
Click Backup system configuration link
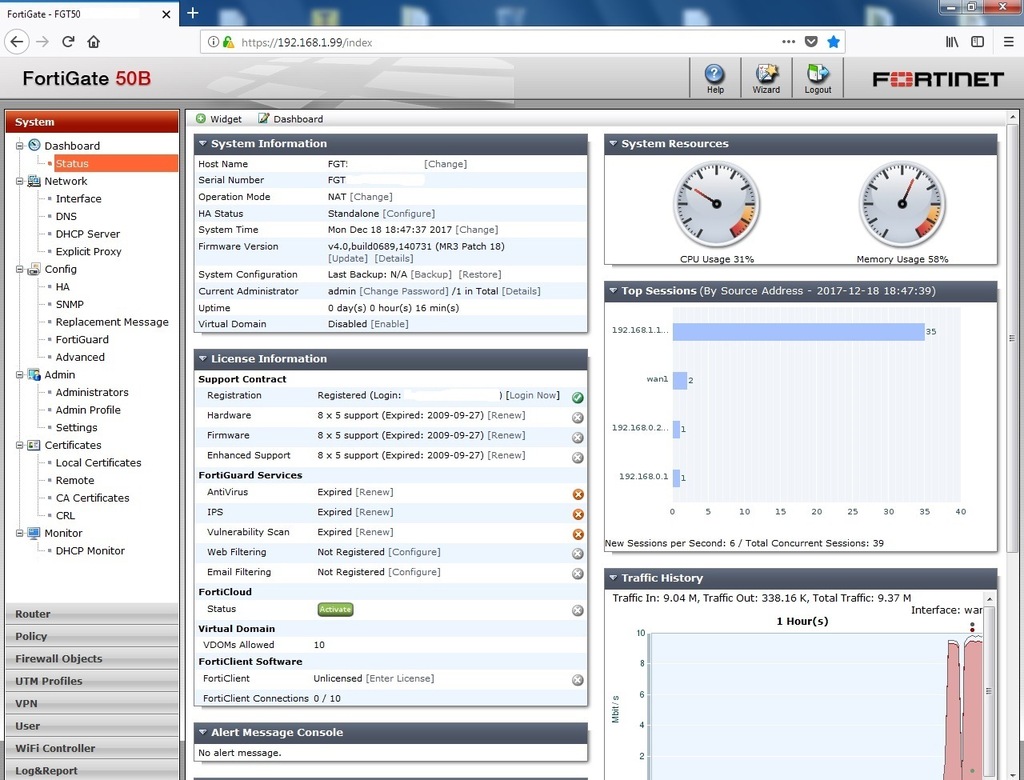point(431,274)
